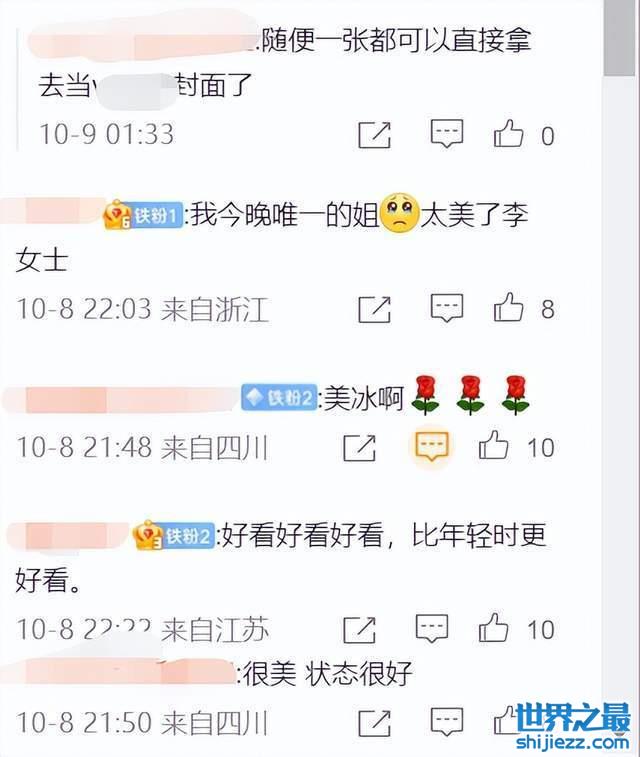Reply to the 很美 状态很好 comment

tap(447, 721)
